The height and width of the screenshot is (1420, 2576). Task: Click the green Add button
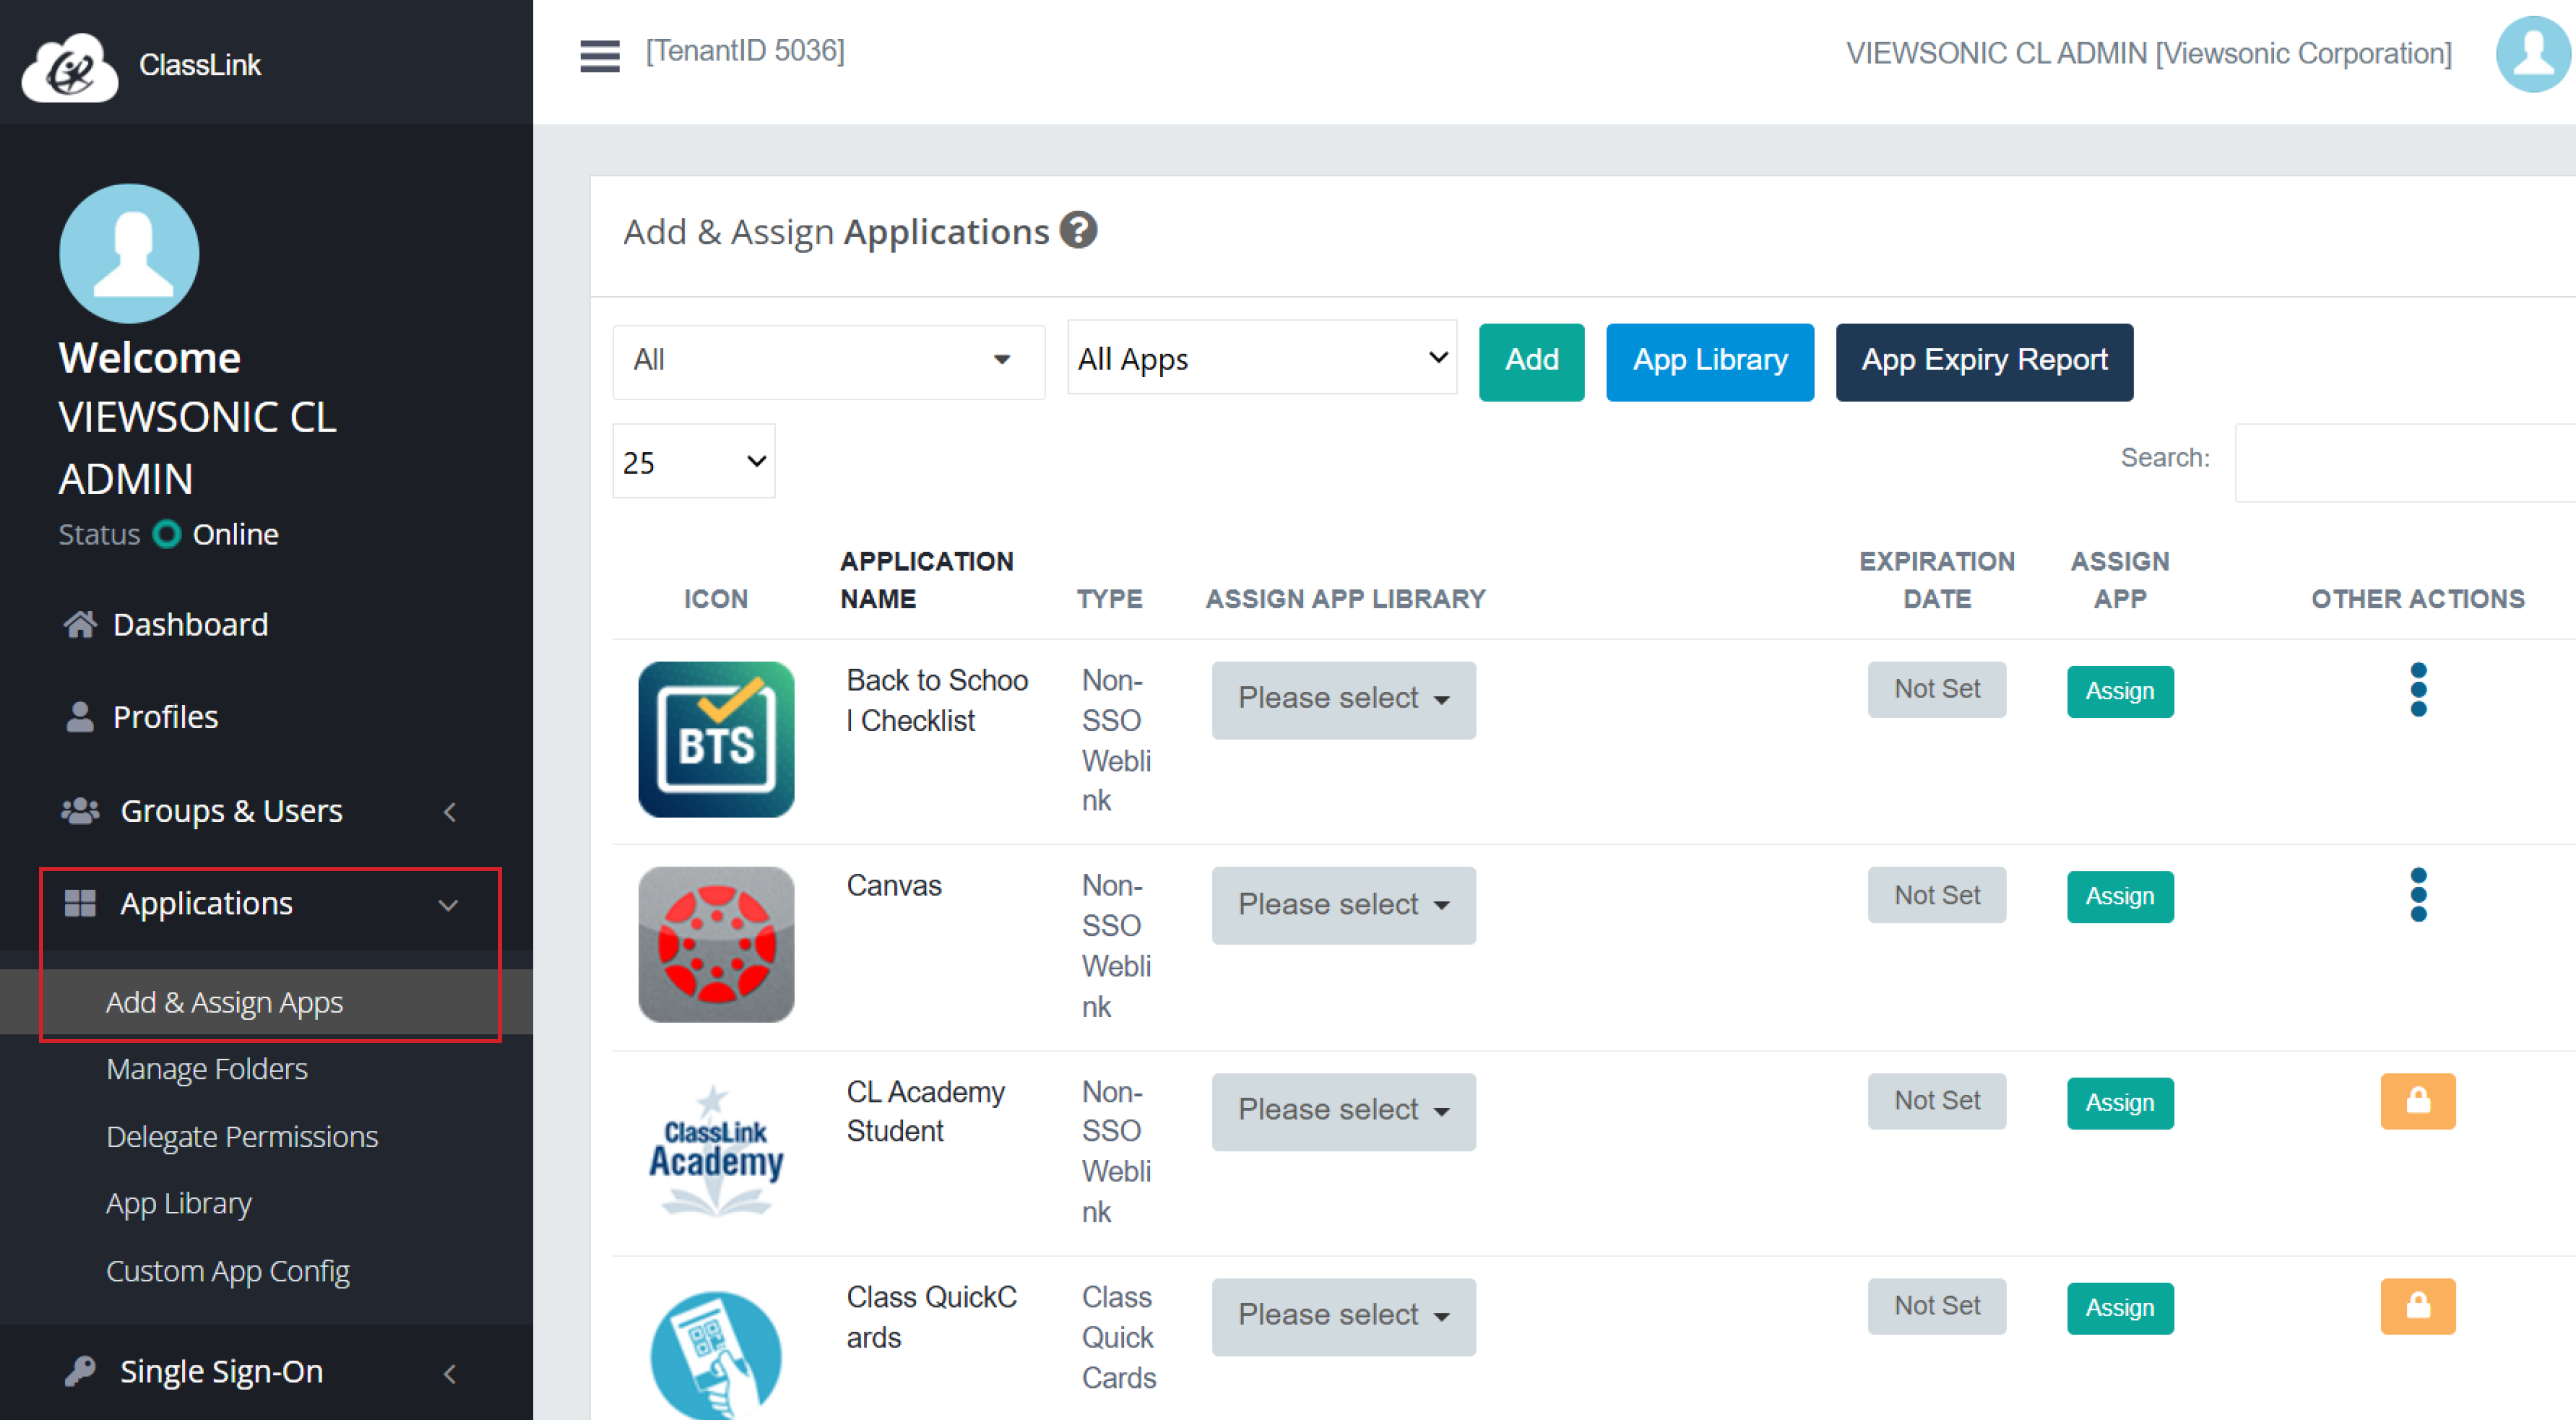coord(1530,361)
